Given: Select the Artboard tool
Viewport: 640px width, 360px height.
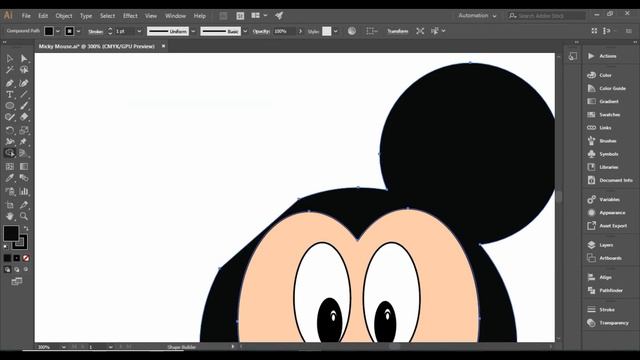Looking at the screenshot, I should [x=10, y=205].
